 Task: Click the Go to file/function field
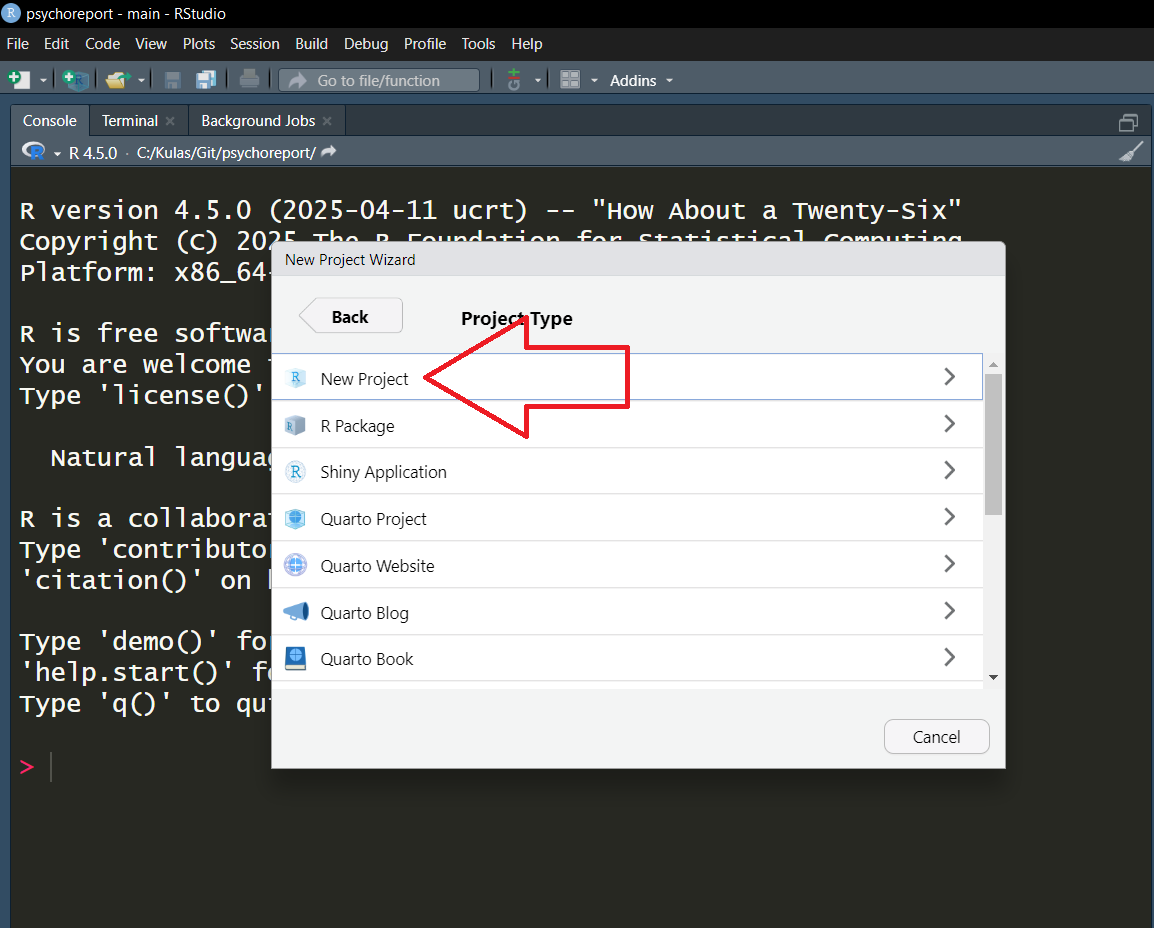click(x=380, y=80)
